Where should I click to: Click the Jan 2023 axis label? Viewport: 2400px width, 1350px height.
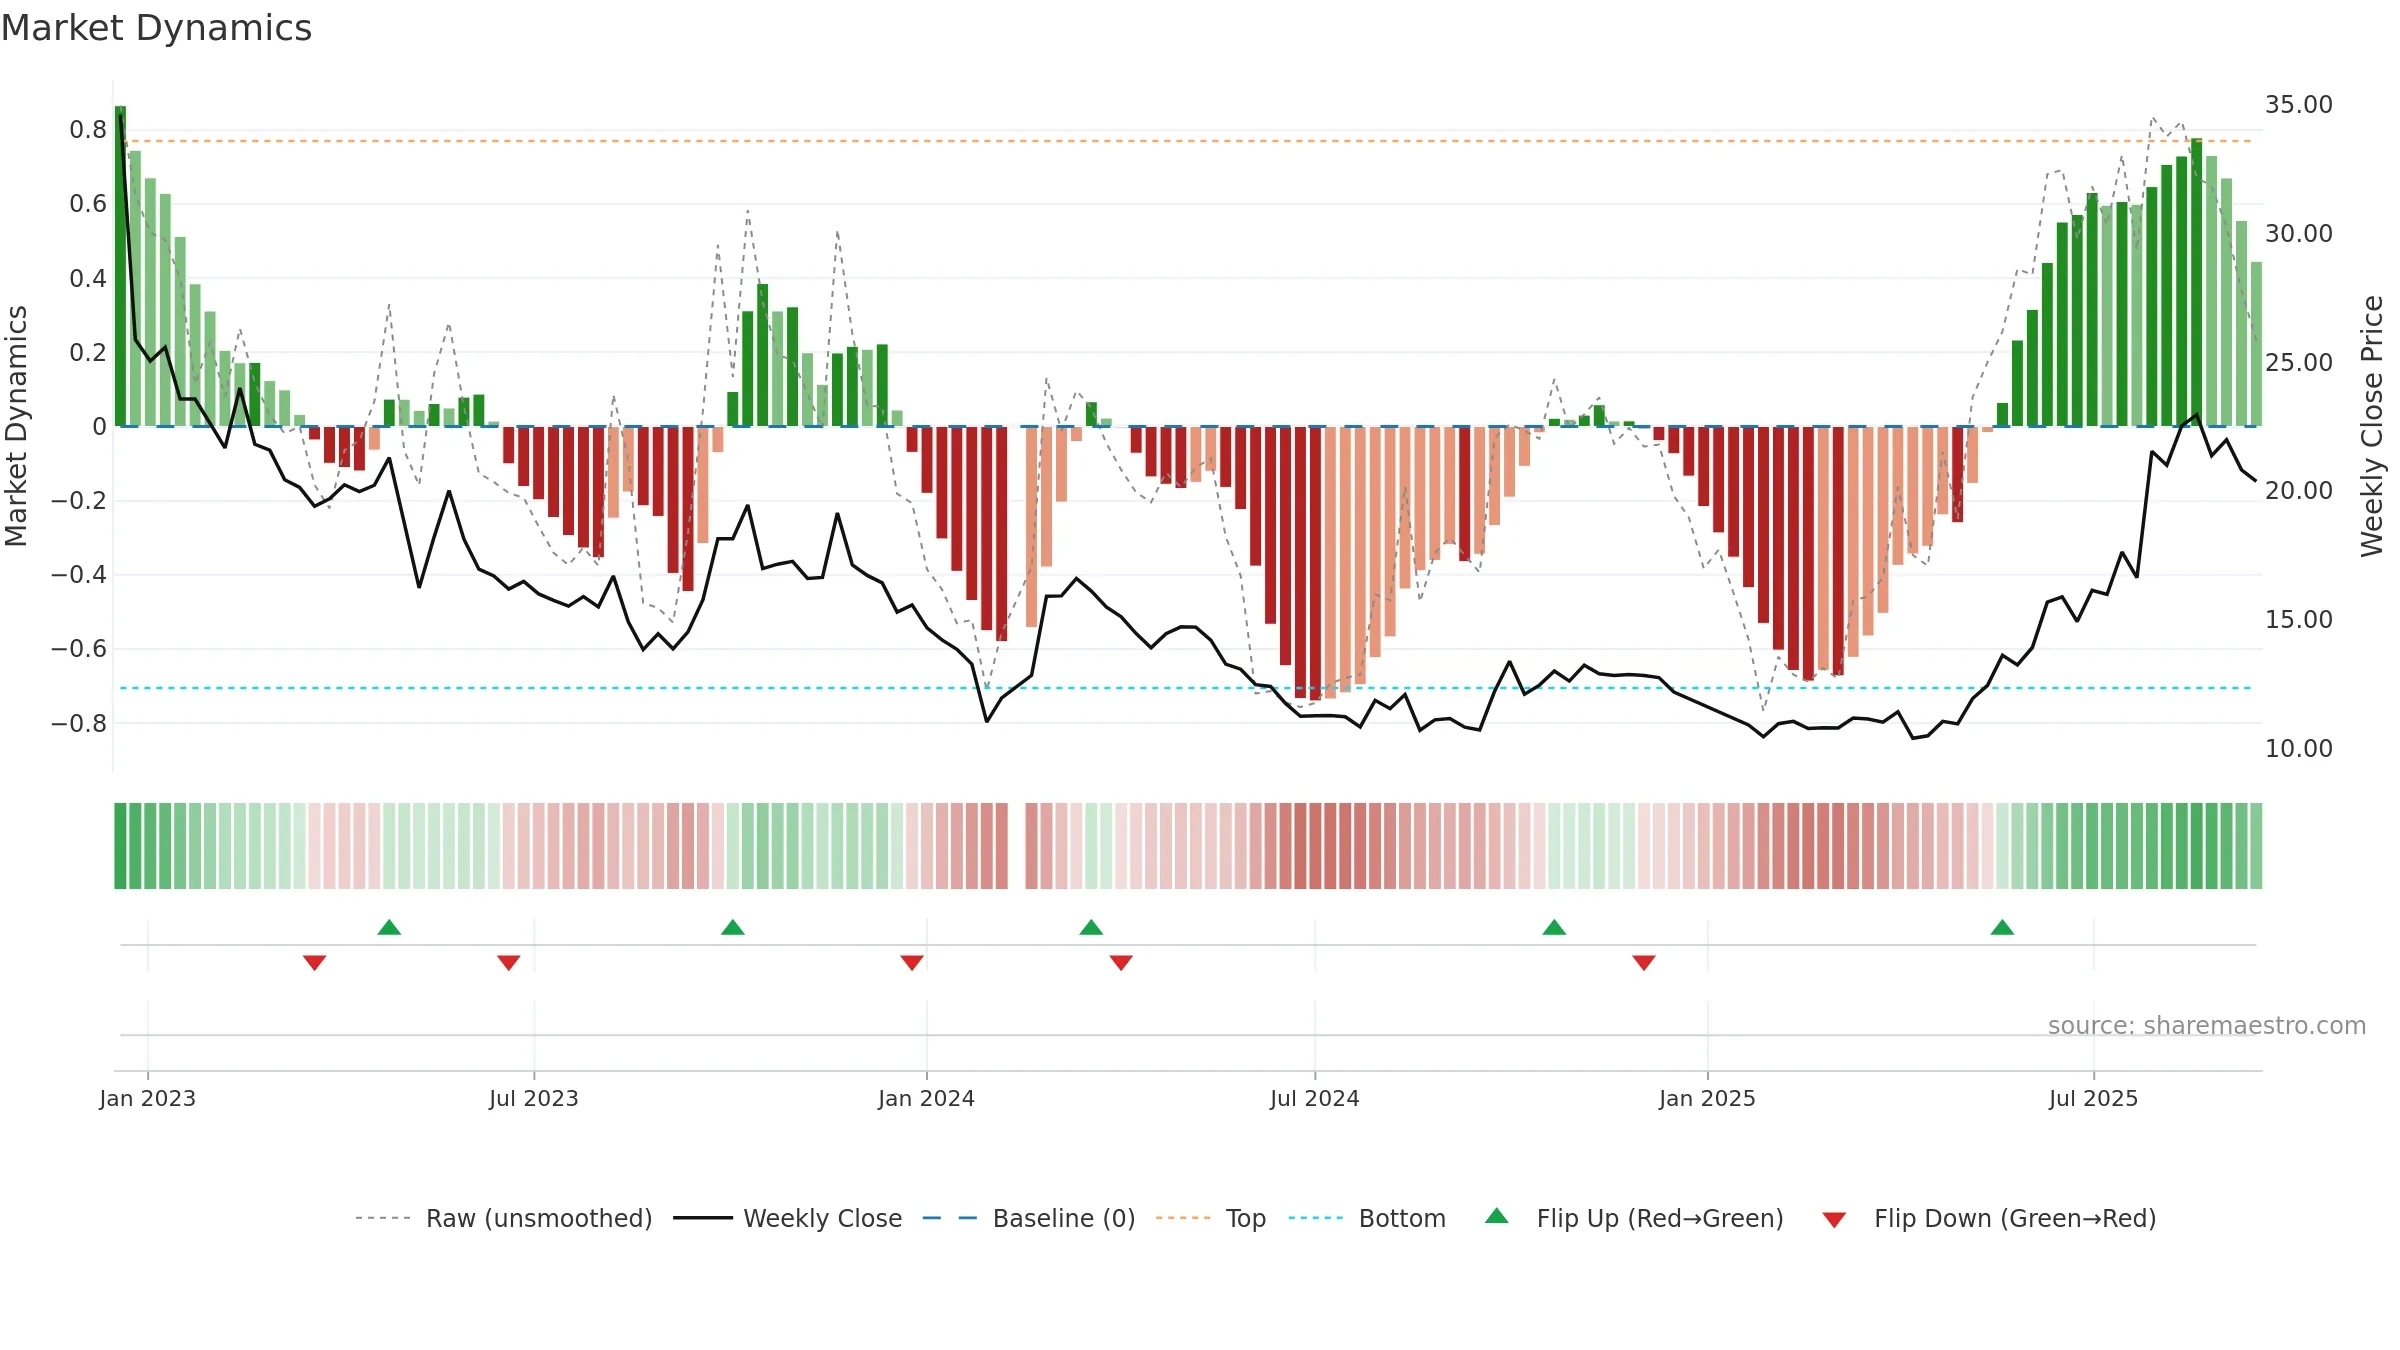148,1098
